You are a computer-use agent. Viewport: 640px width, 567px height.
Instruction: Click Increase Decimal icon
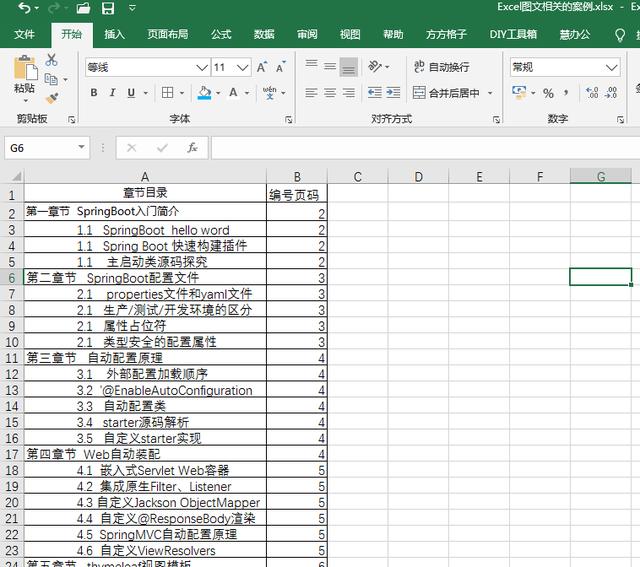[592, 93]
